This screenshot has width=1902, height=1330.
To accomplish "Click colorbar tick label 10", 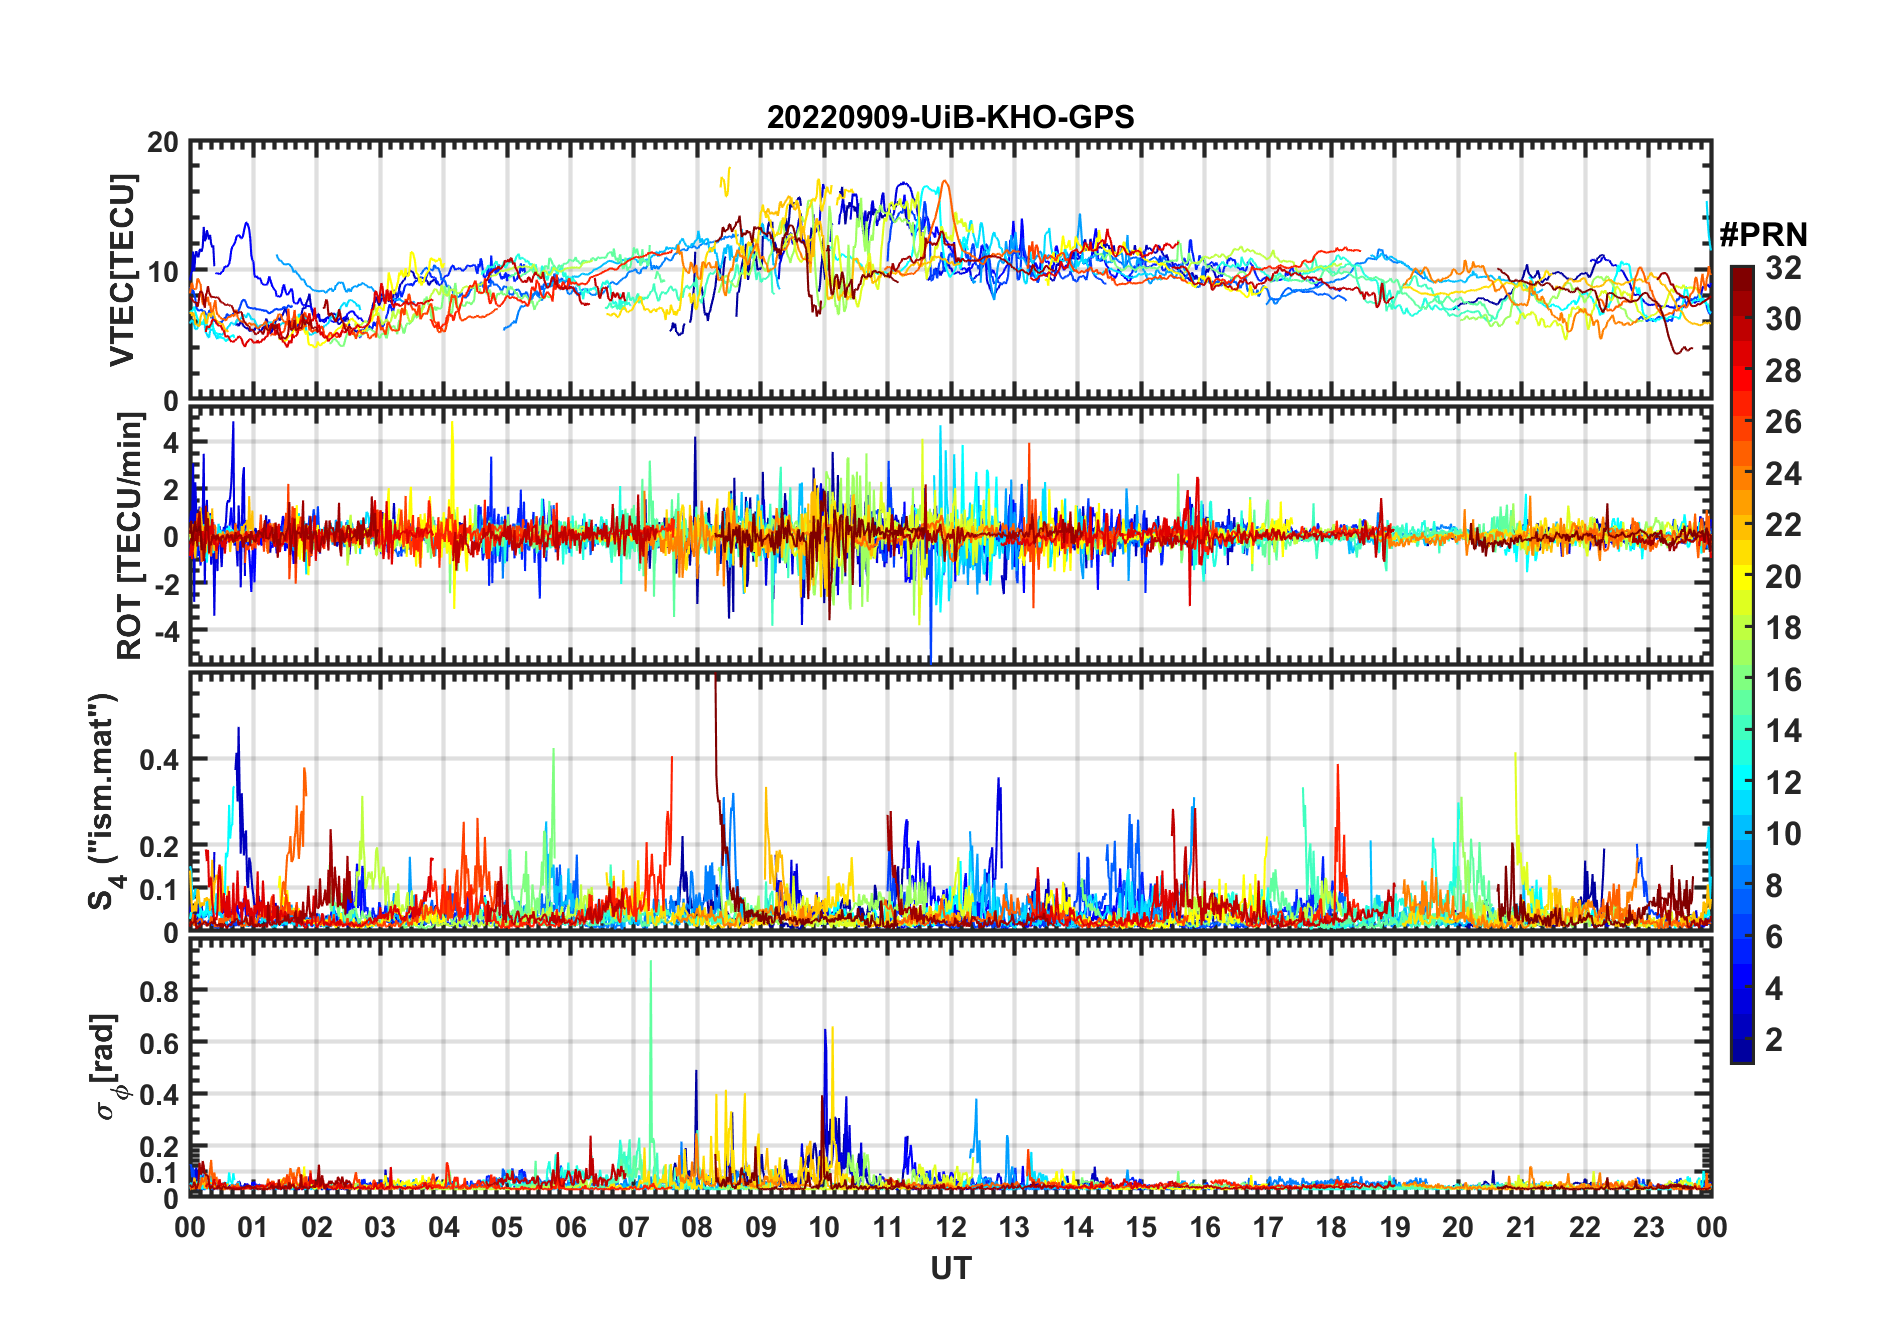I will (1783, 834).
